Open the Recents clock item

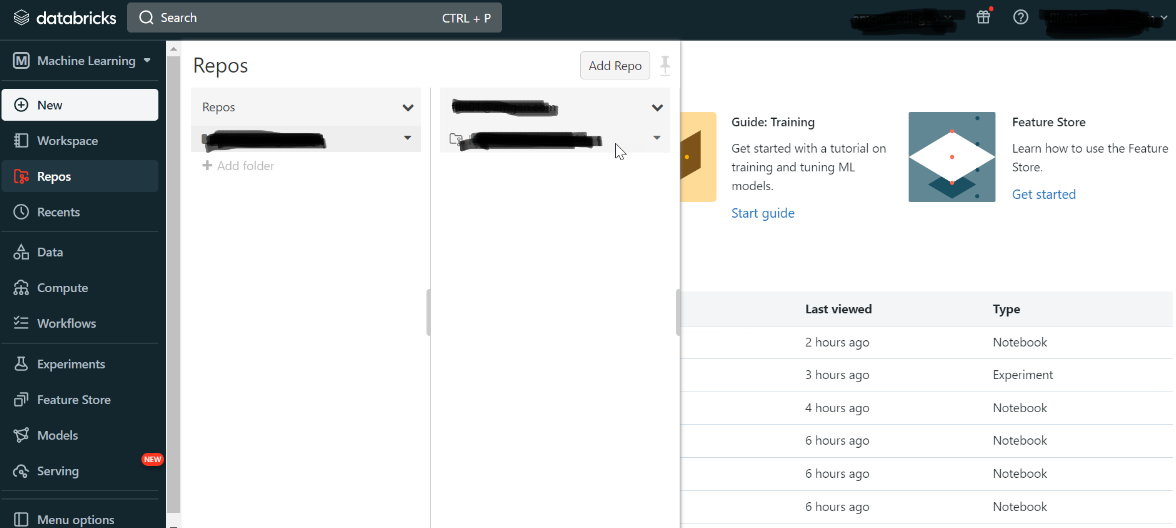tap(58, 212)
